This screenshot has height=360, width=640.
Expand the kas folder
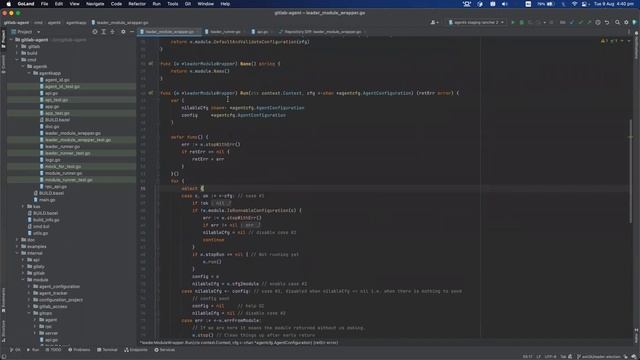tap(23, 207)
